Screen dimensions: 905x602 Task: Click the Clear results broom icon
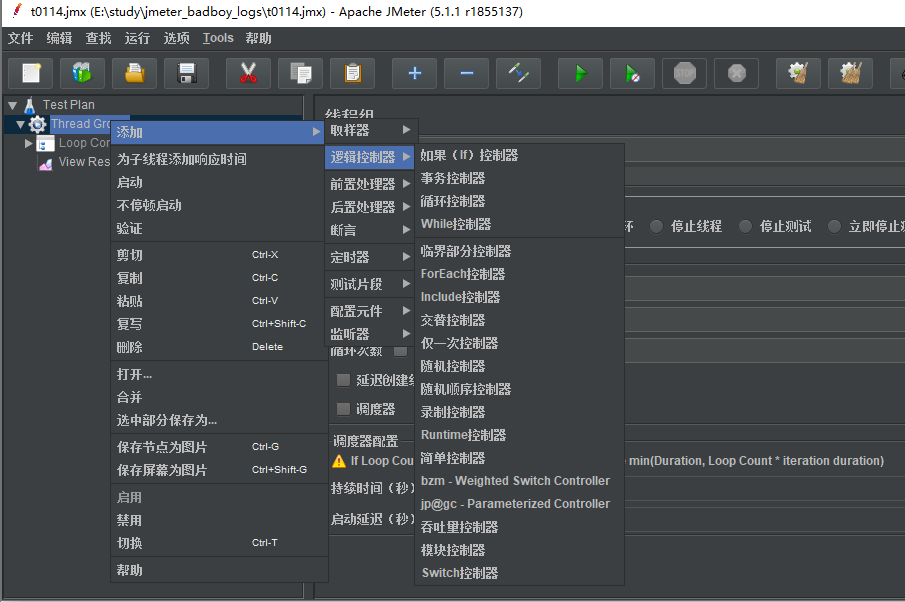(x=798, y=73)
